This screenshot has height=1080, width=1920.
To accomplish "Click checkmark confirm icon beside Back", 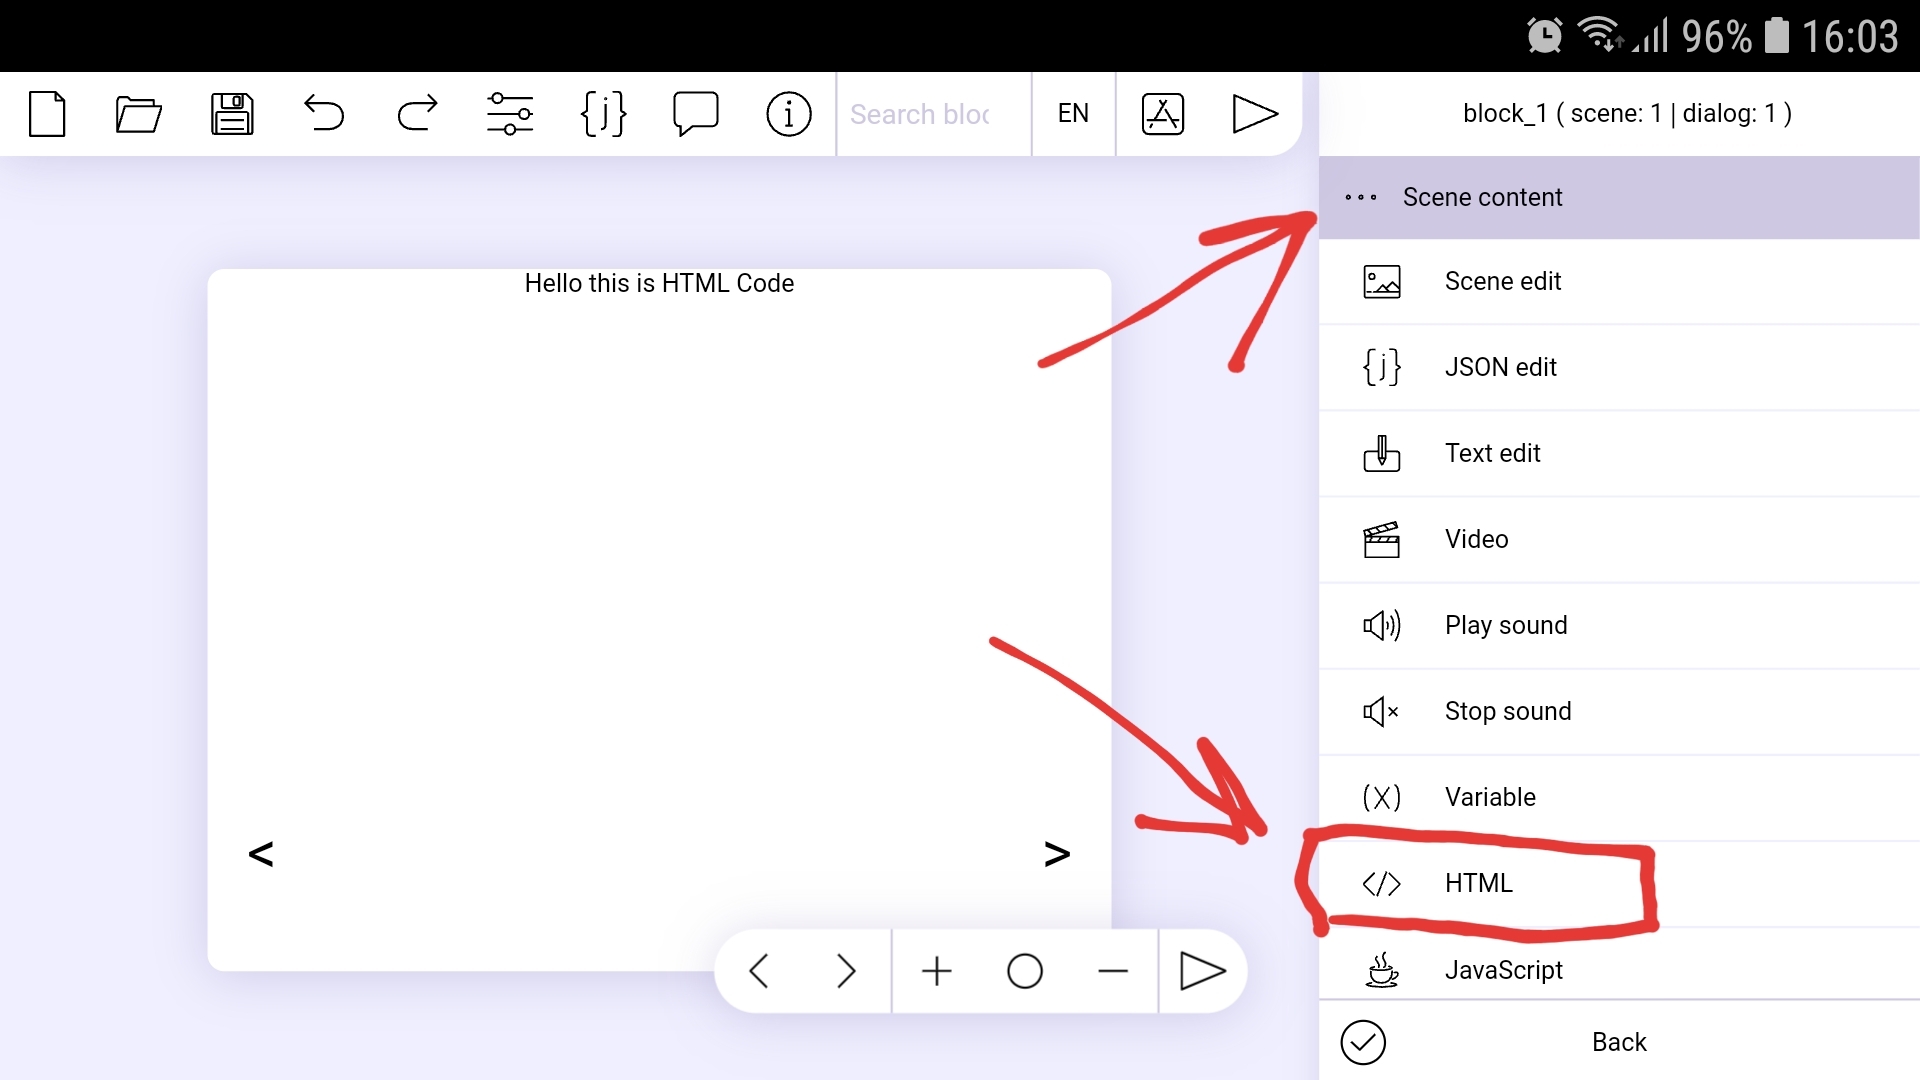I will pos(1363,1042).
